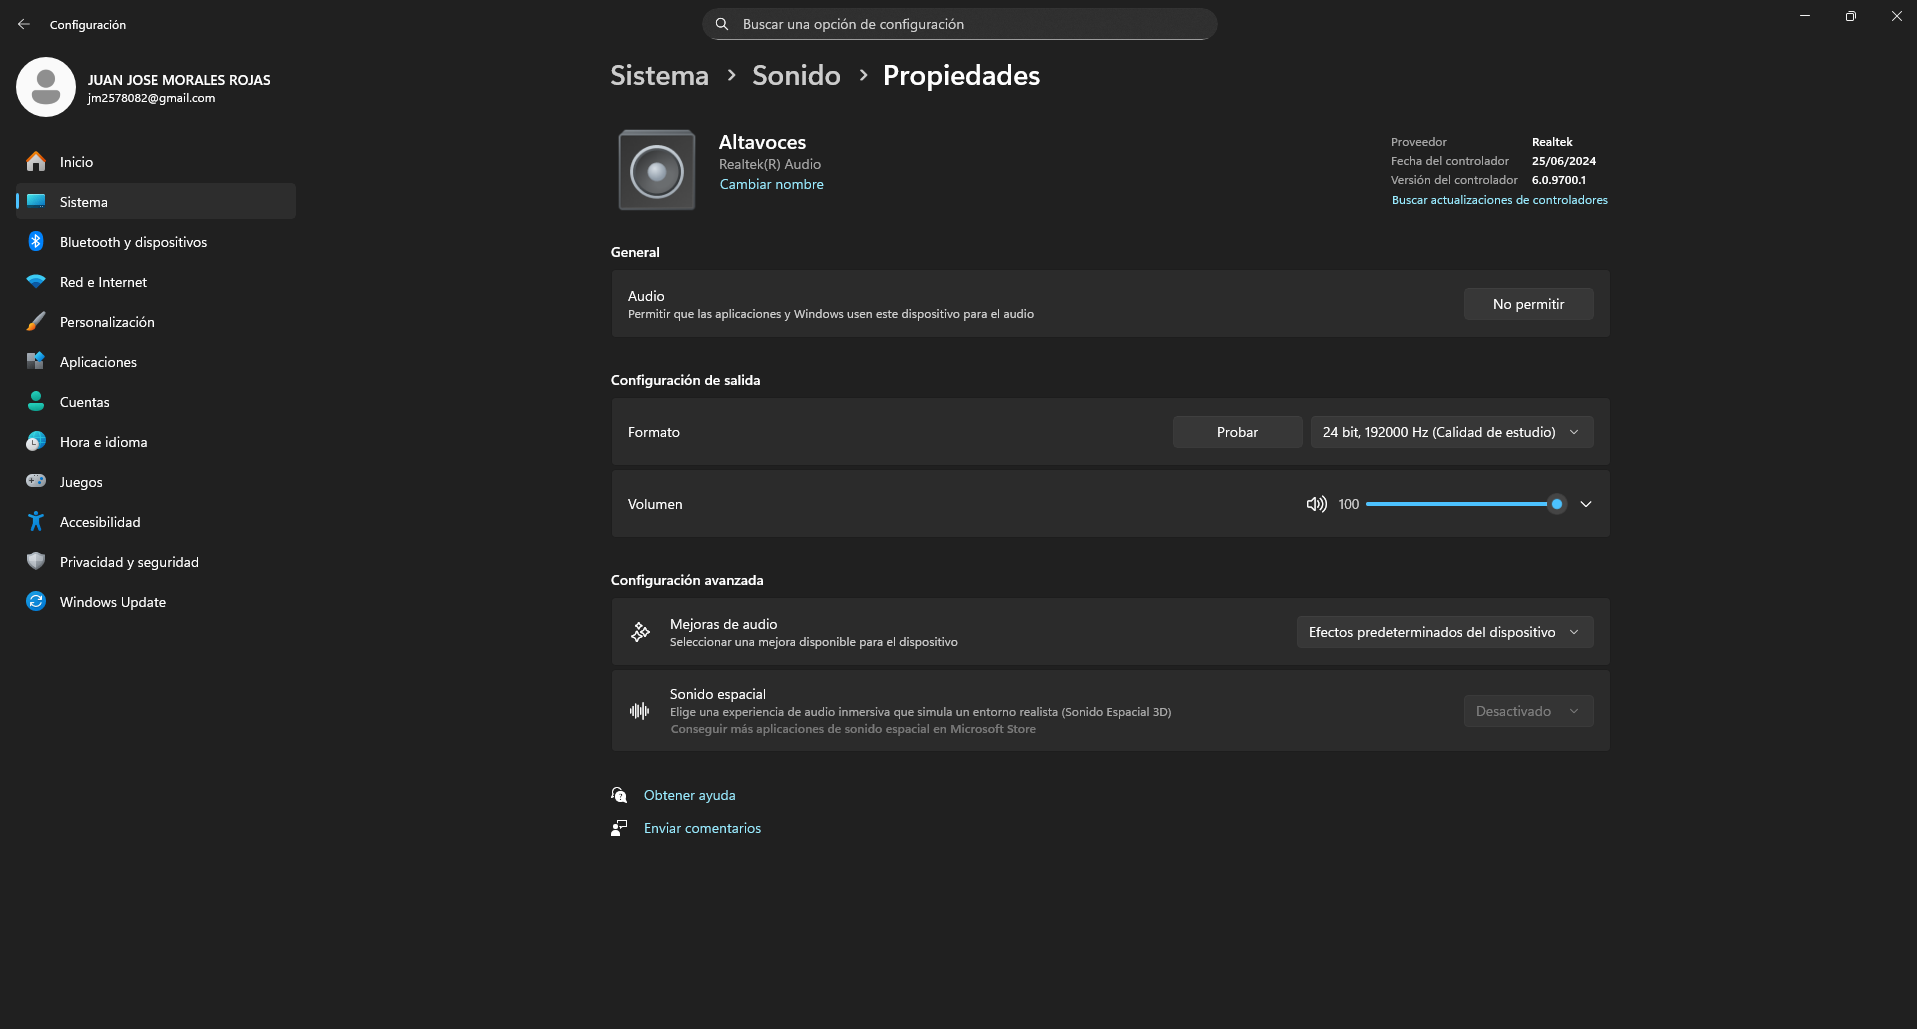Select Accesibilidad in the sidebar
This screenshot has height=1029, width=1917.
(x=156, y=521)
